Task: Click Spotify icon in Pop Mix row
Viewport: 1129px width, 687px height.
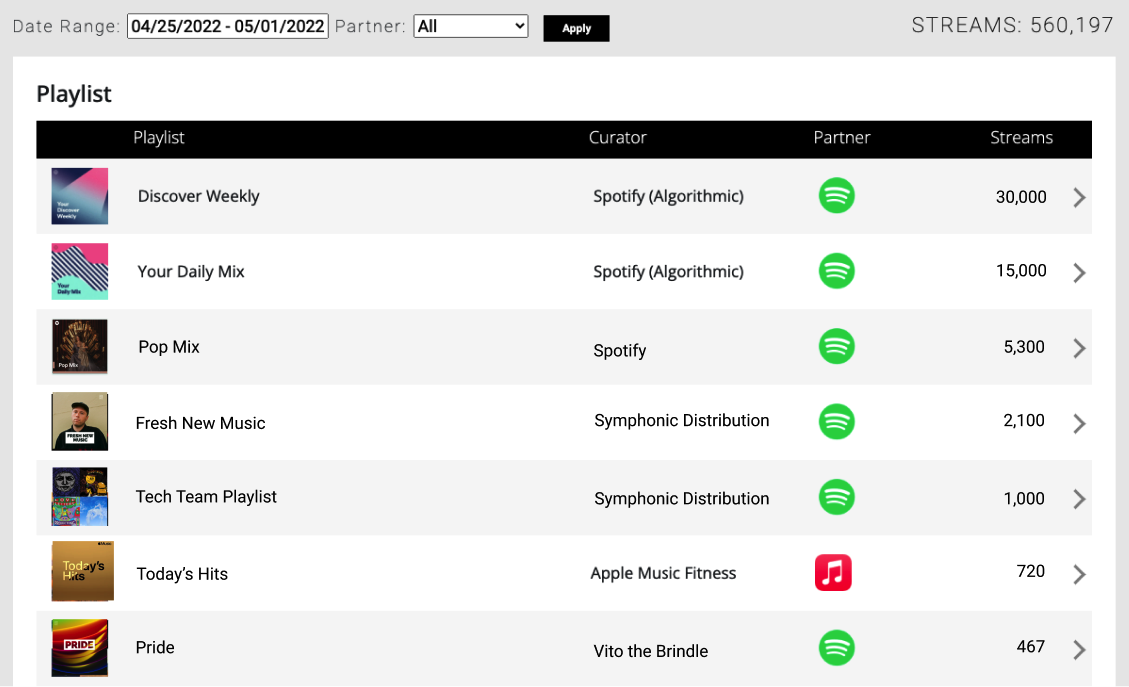Action: (836, 347)
